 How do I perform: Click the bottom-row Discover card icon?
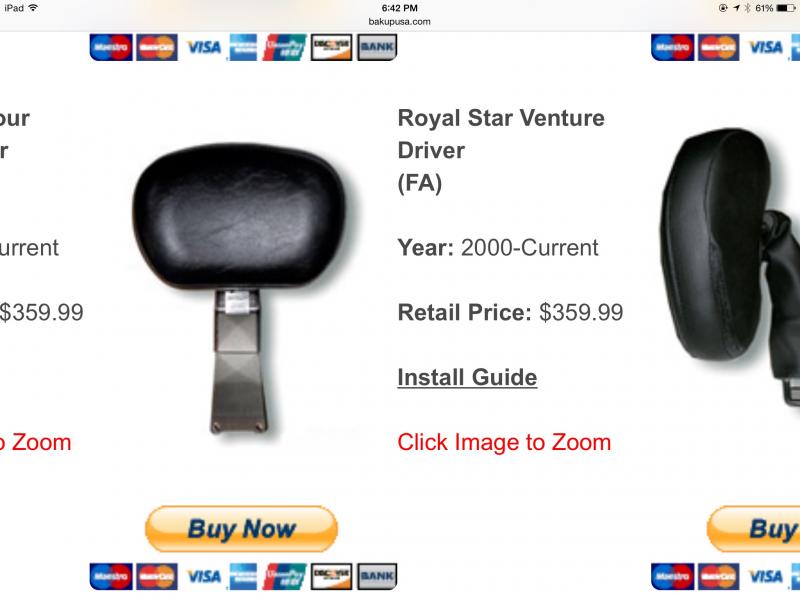(332, 577)
